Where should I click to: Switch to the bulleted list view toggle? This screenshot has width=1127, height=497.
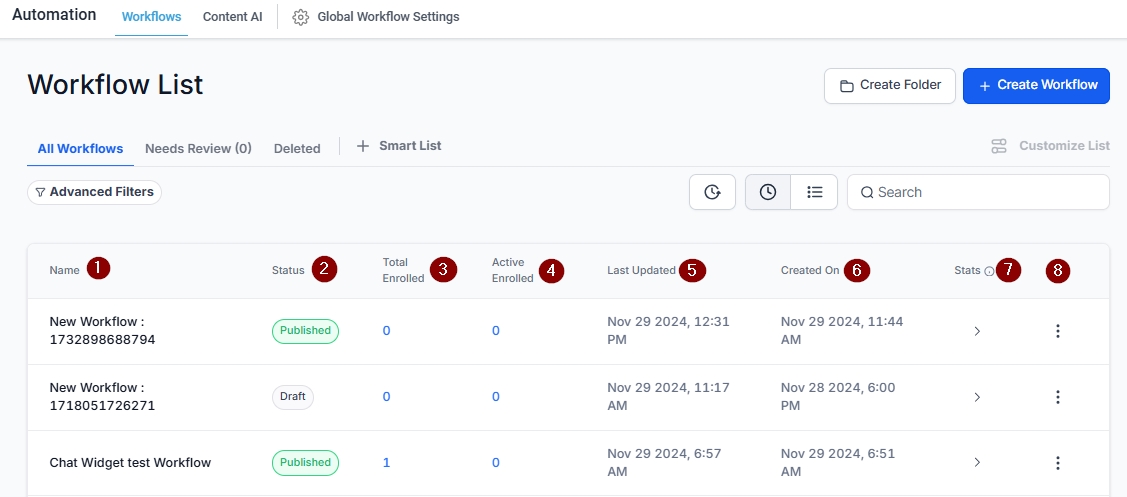click(814, 192)
